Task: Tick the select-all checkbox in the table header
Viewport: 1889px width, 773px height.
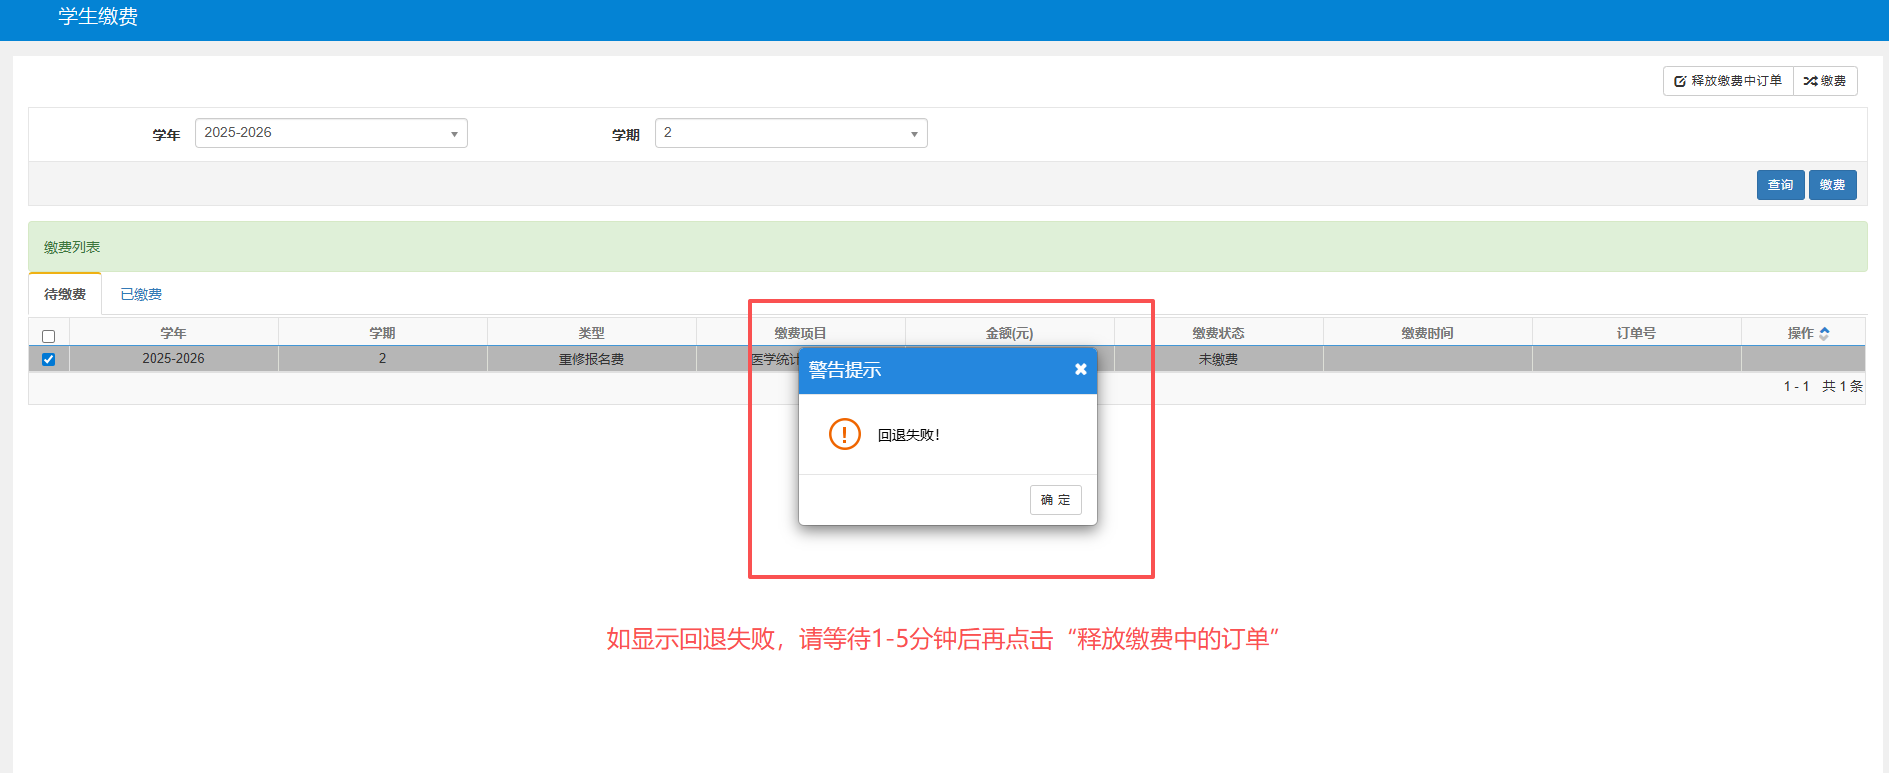Action: [48, 336]
